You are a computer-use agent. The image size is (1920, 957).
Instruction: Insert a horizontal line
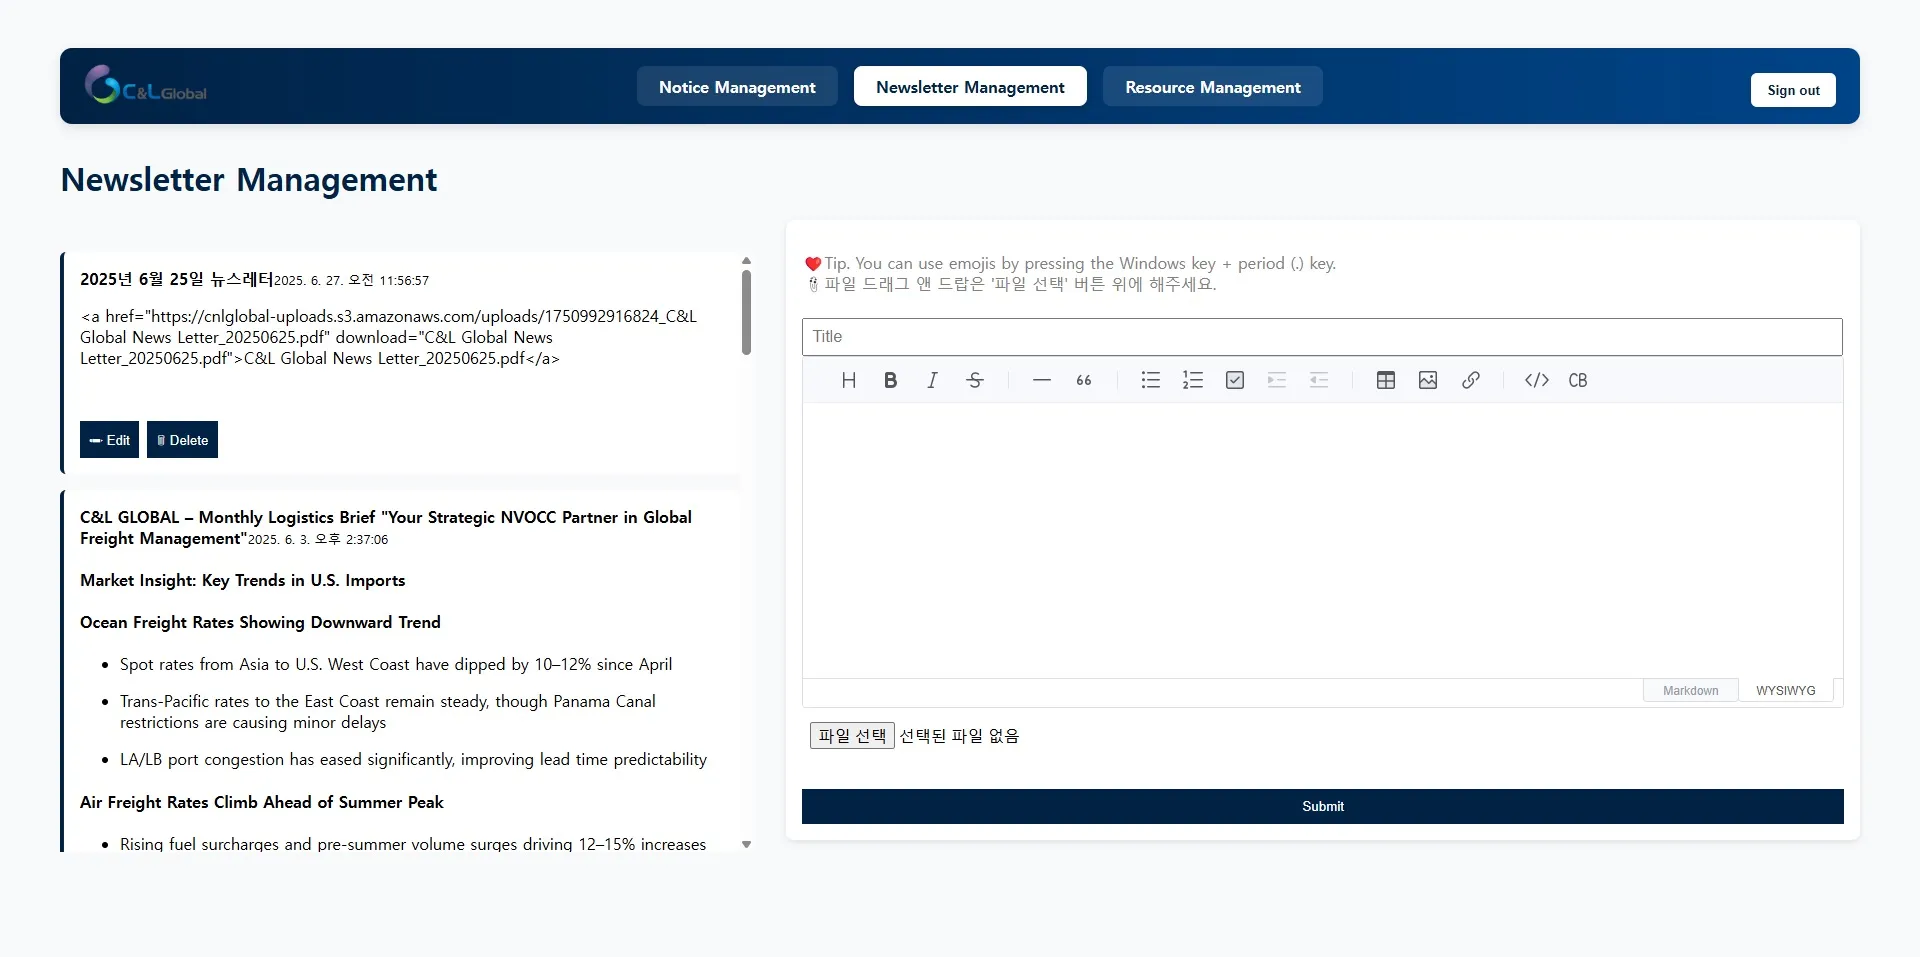tap(1041, 380)
